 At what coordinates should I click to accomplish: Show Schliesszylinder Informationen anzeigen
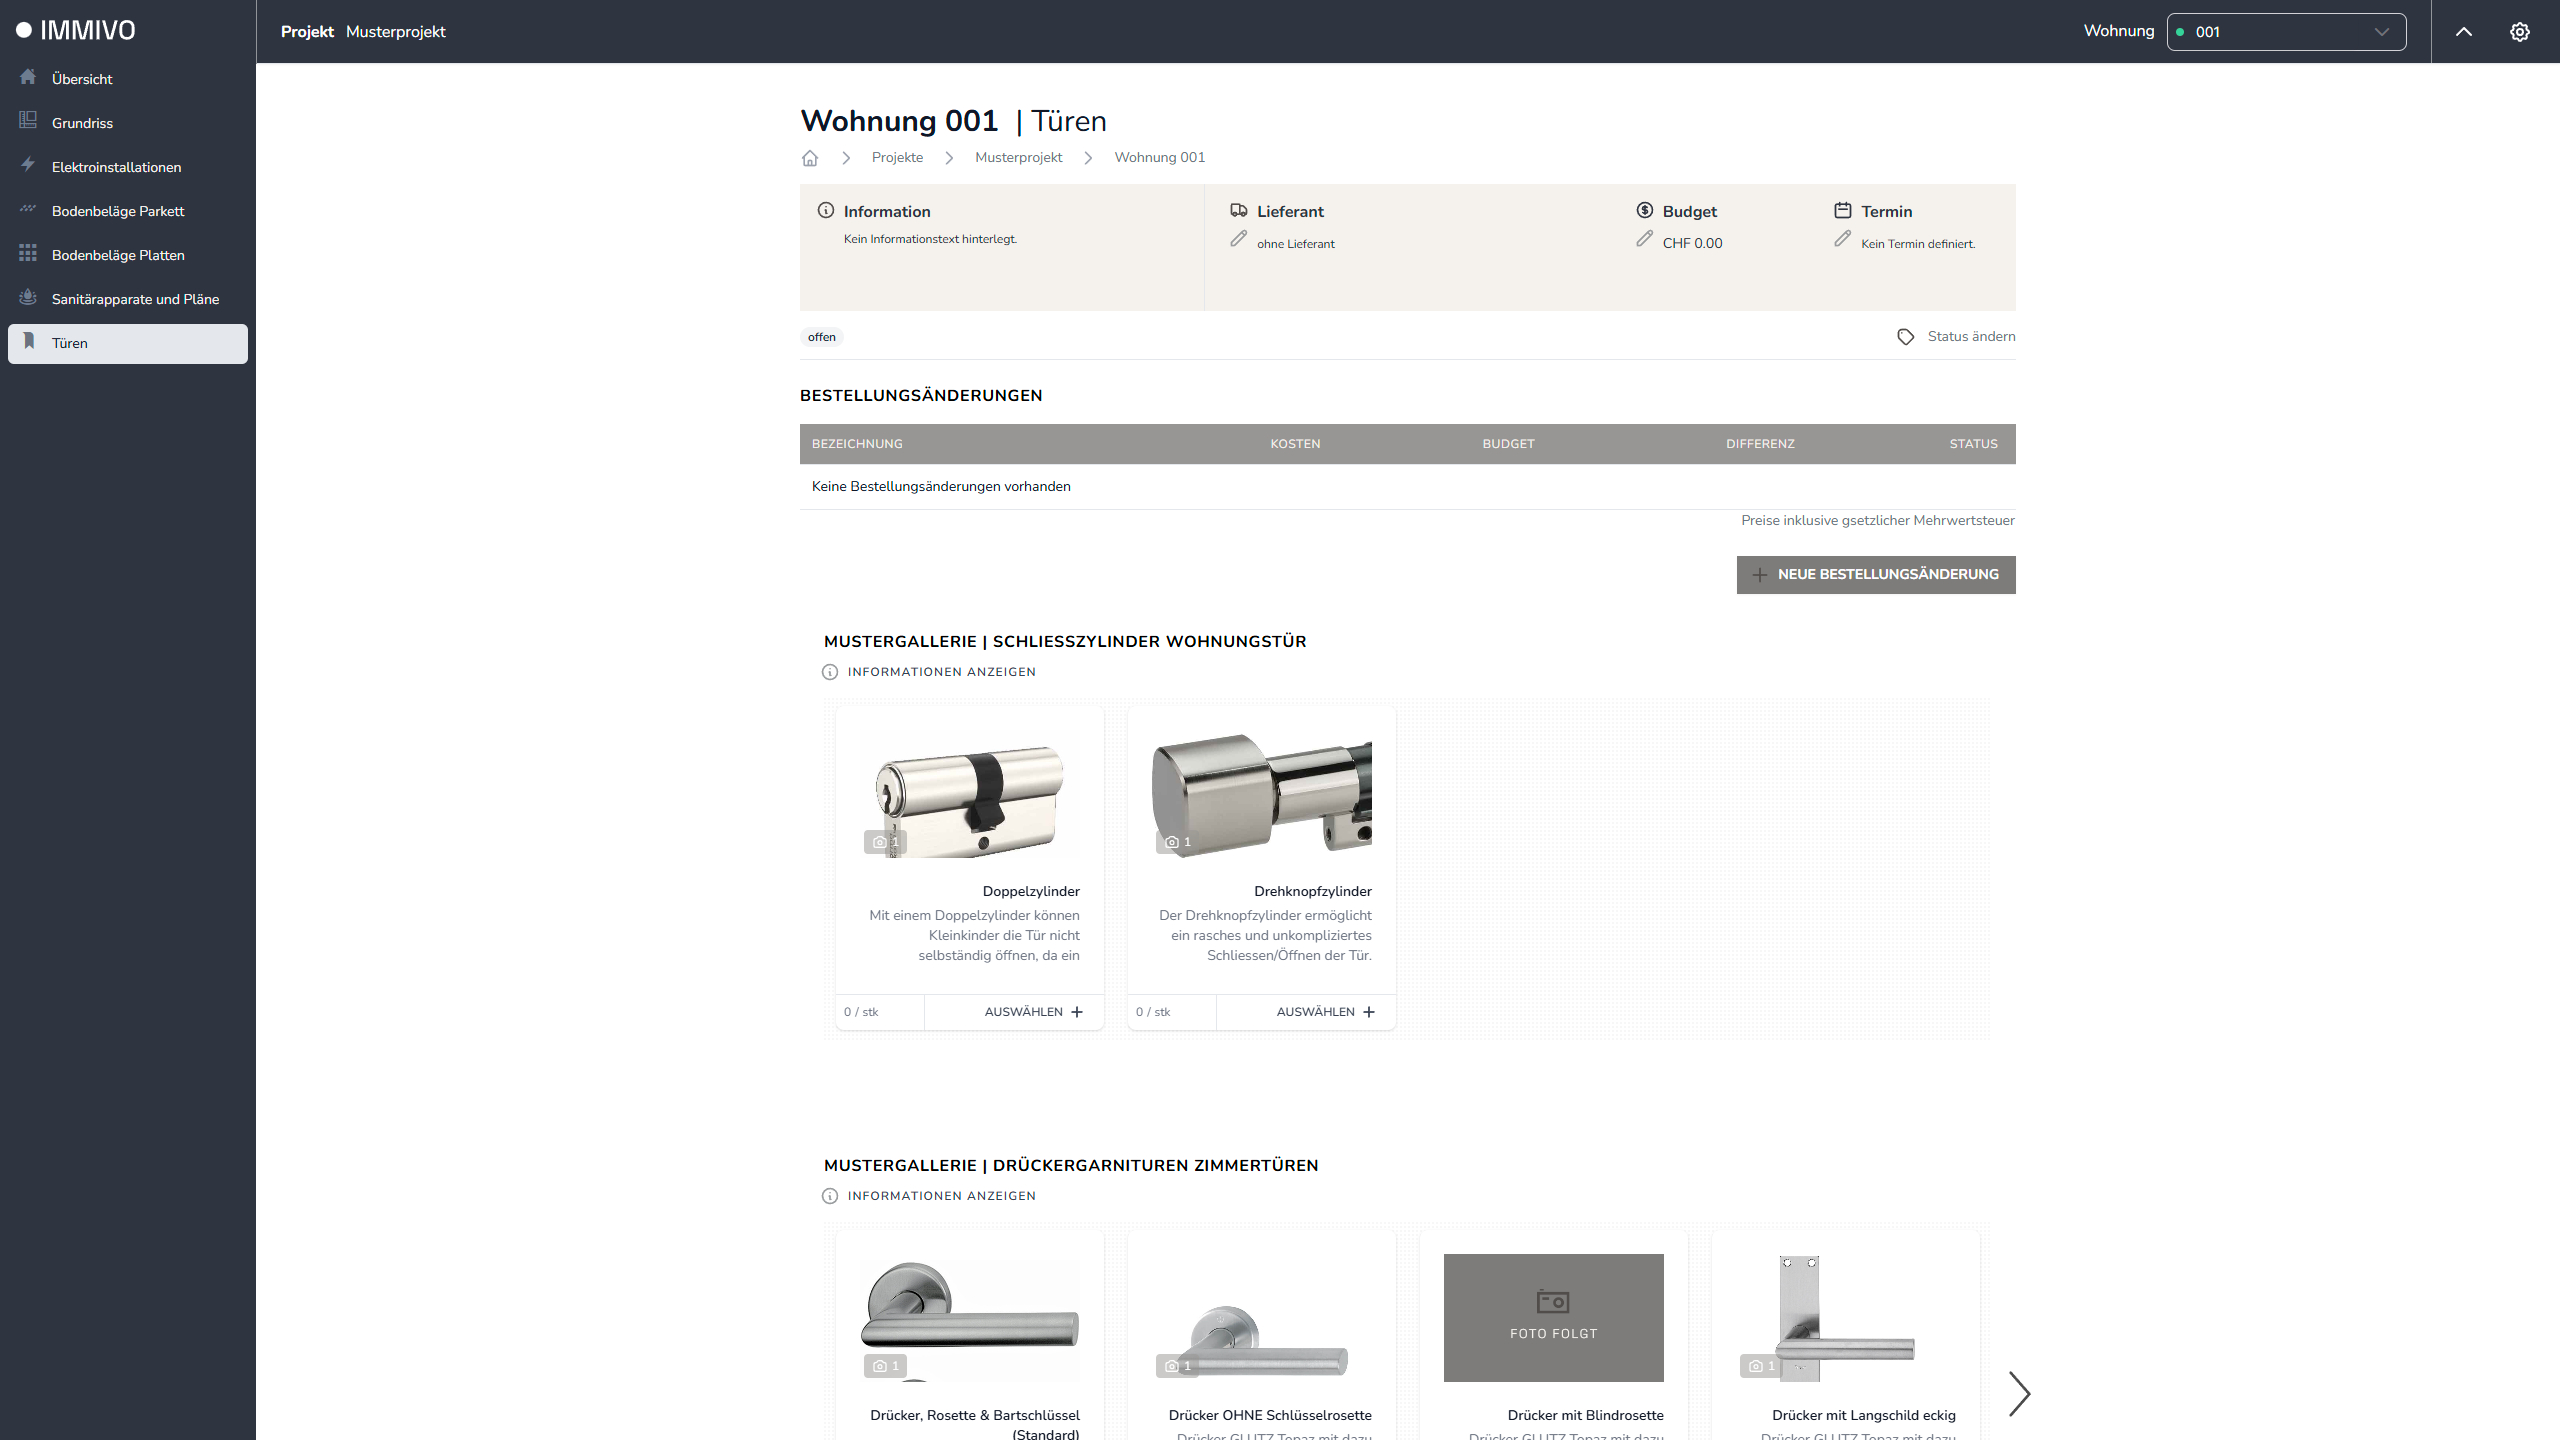pyautogui.click(x=940, y=672)
